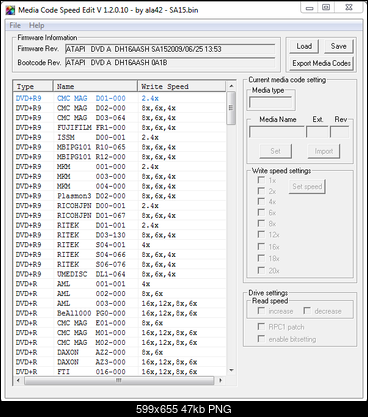Select the BeAll000 PG0-000 row

(x=120, y=313)
